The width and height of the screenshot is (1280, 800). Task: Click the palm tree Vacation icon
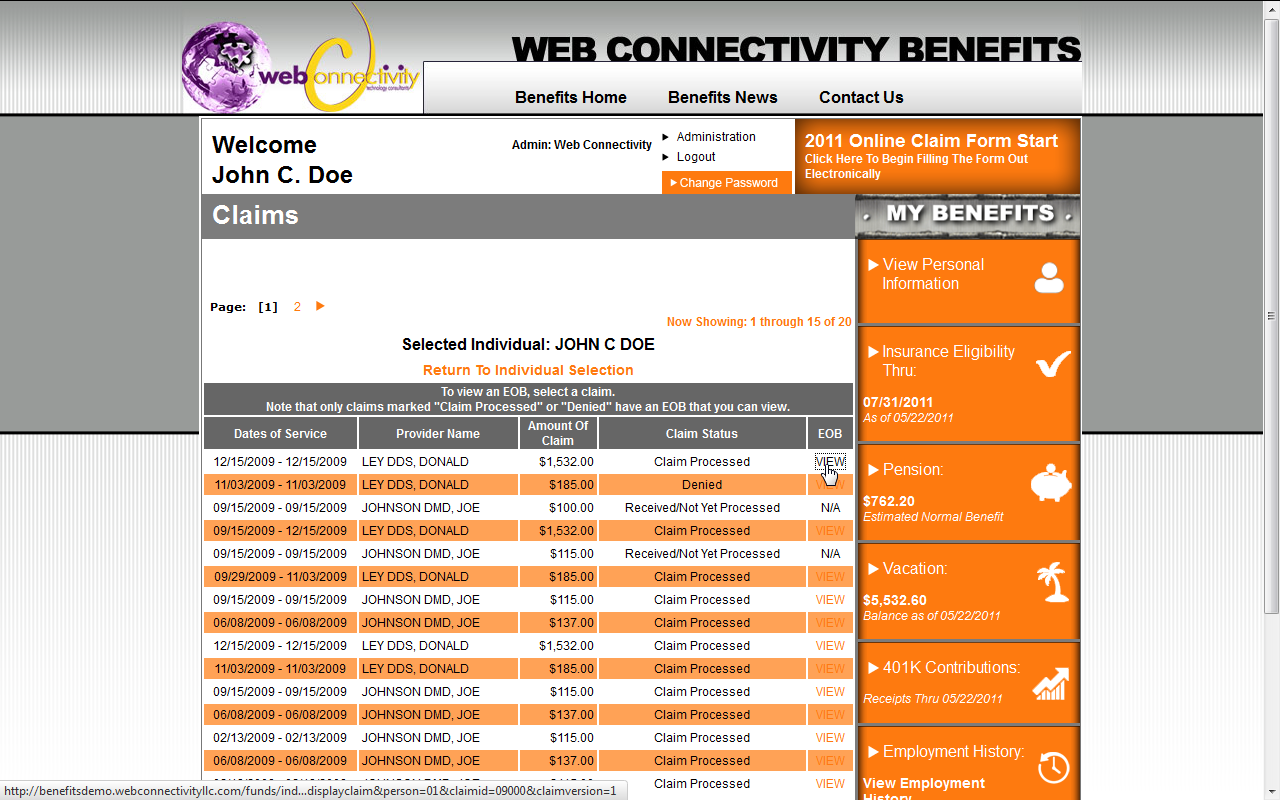(1053, 582)
